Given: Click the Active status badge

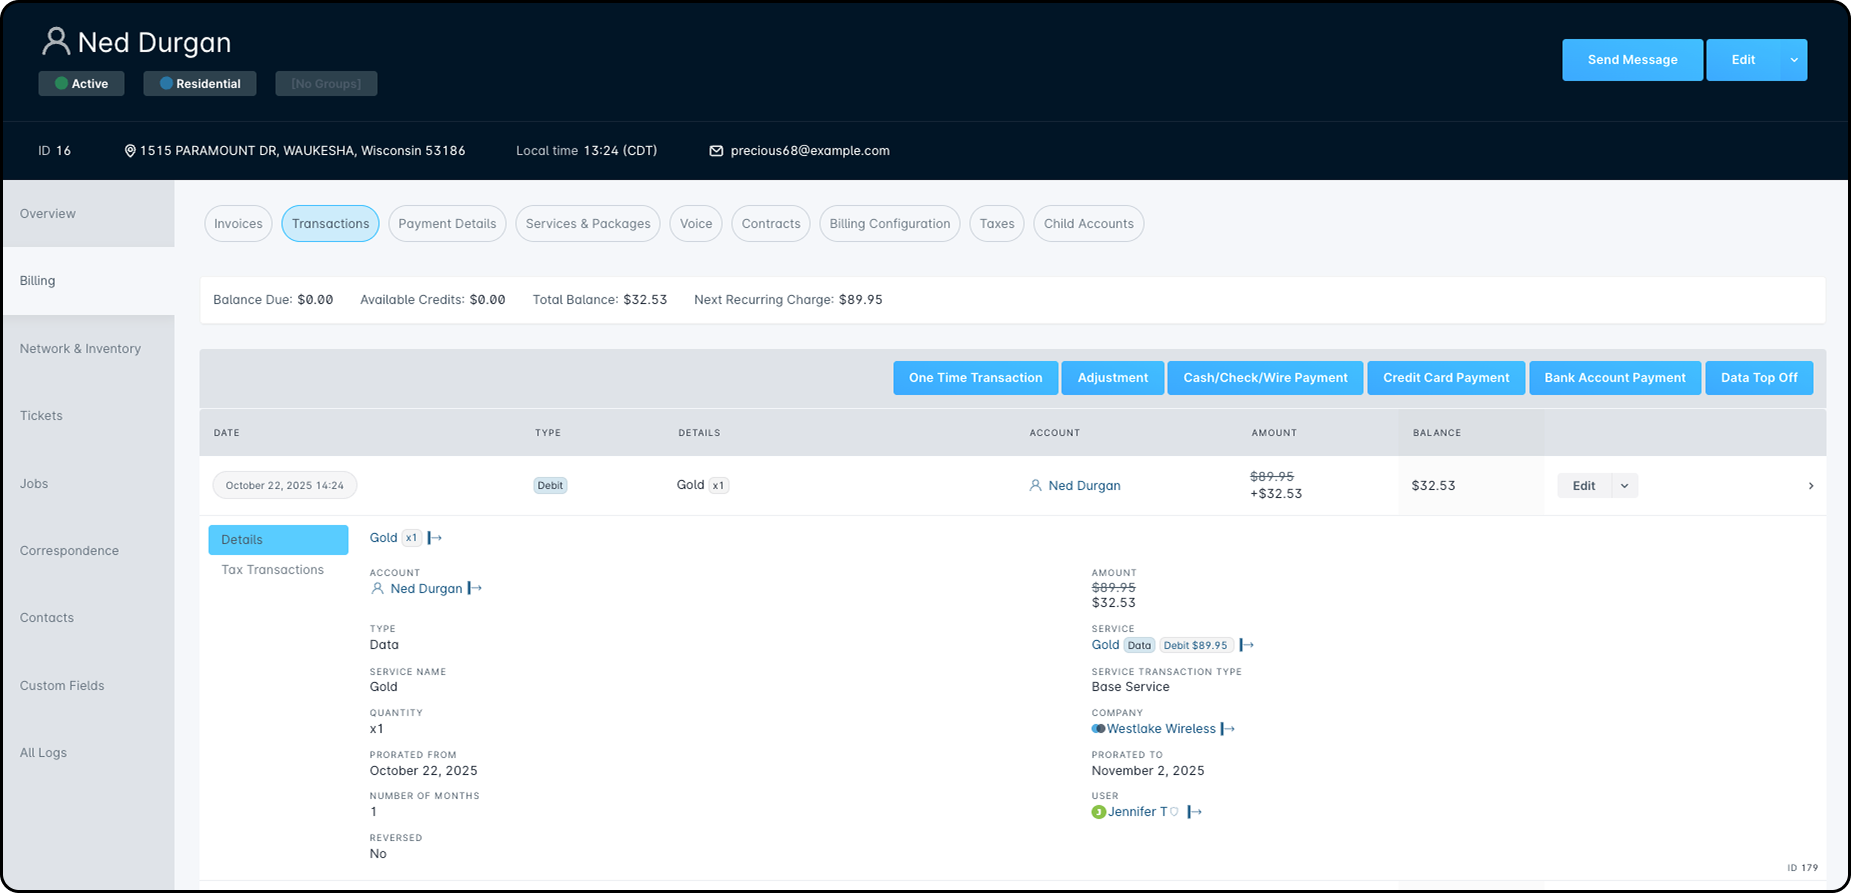Looking at the screenshot, I should click(81, 84).
